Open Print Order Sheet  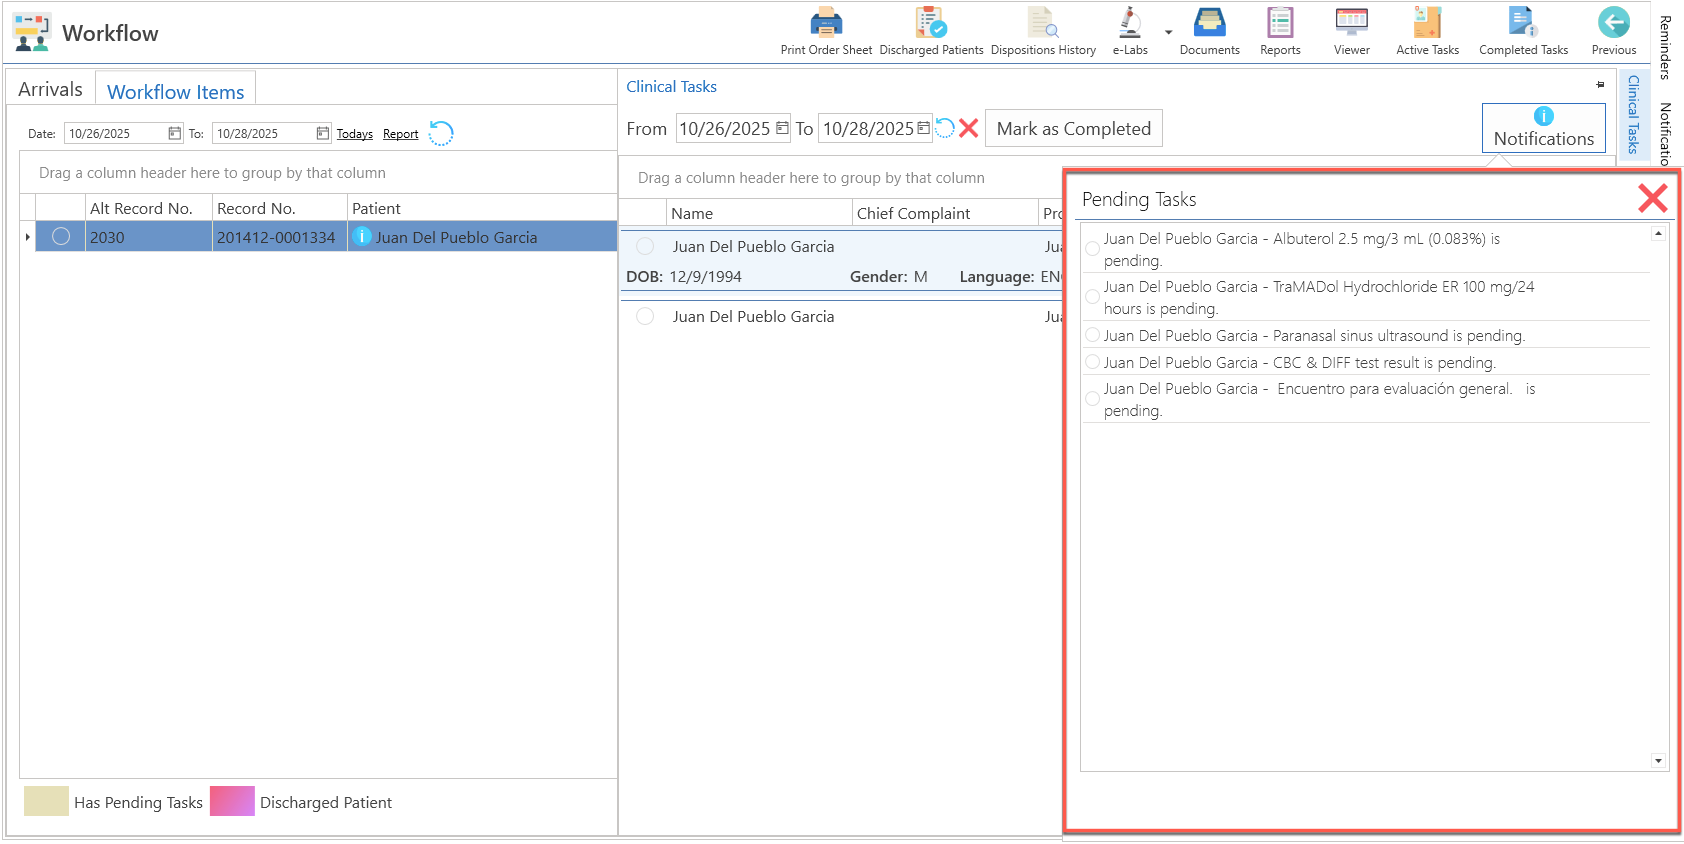[826, 32]
